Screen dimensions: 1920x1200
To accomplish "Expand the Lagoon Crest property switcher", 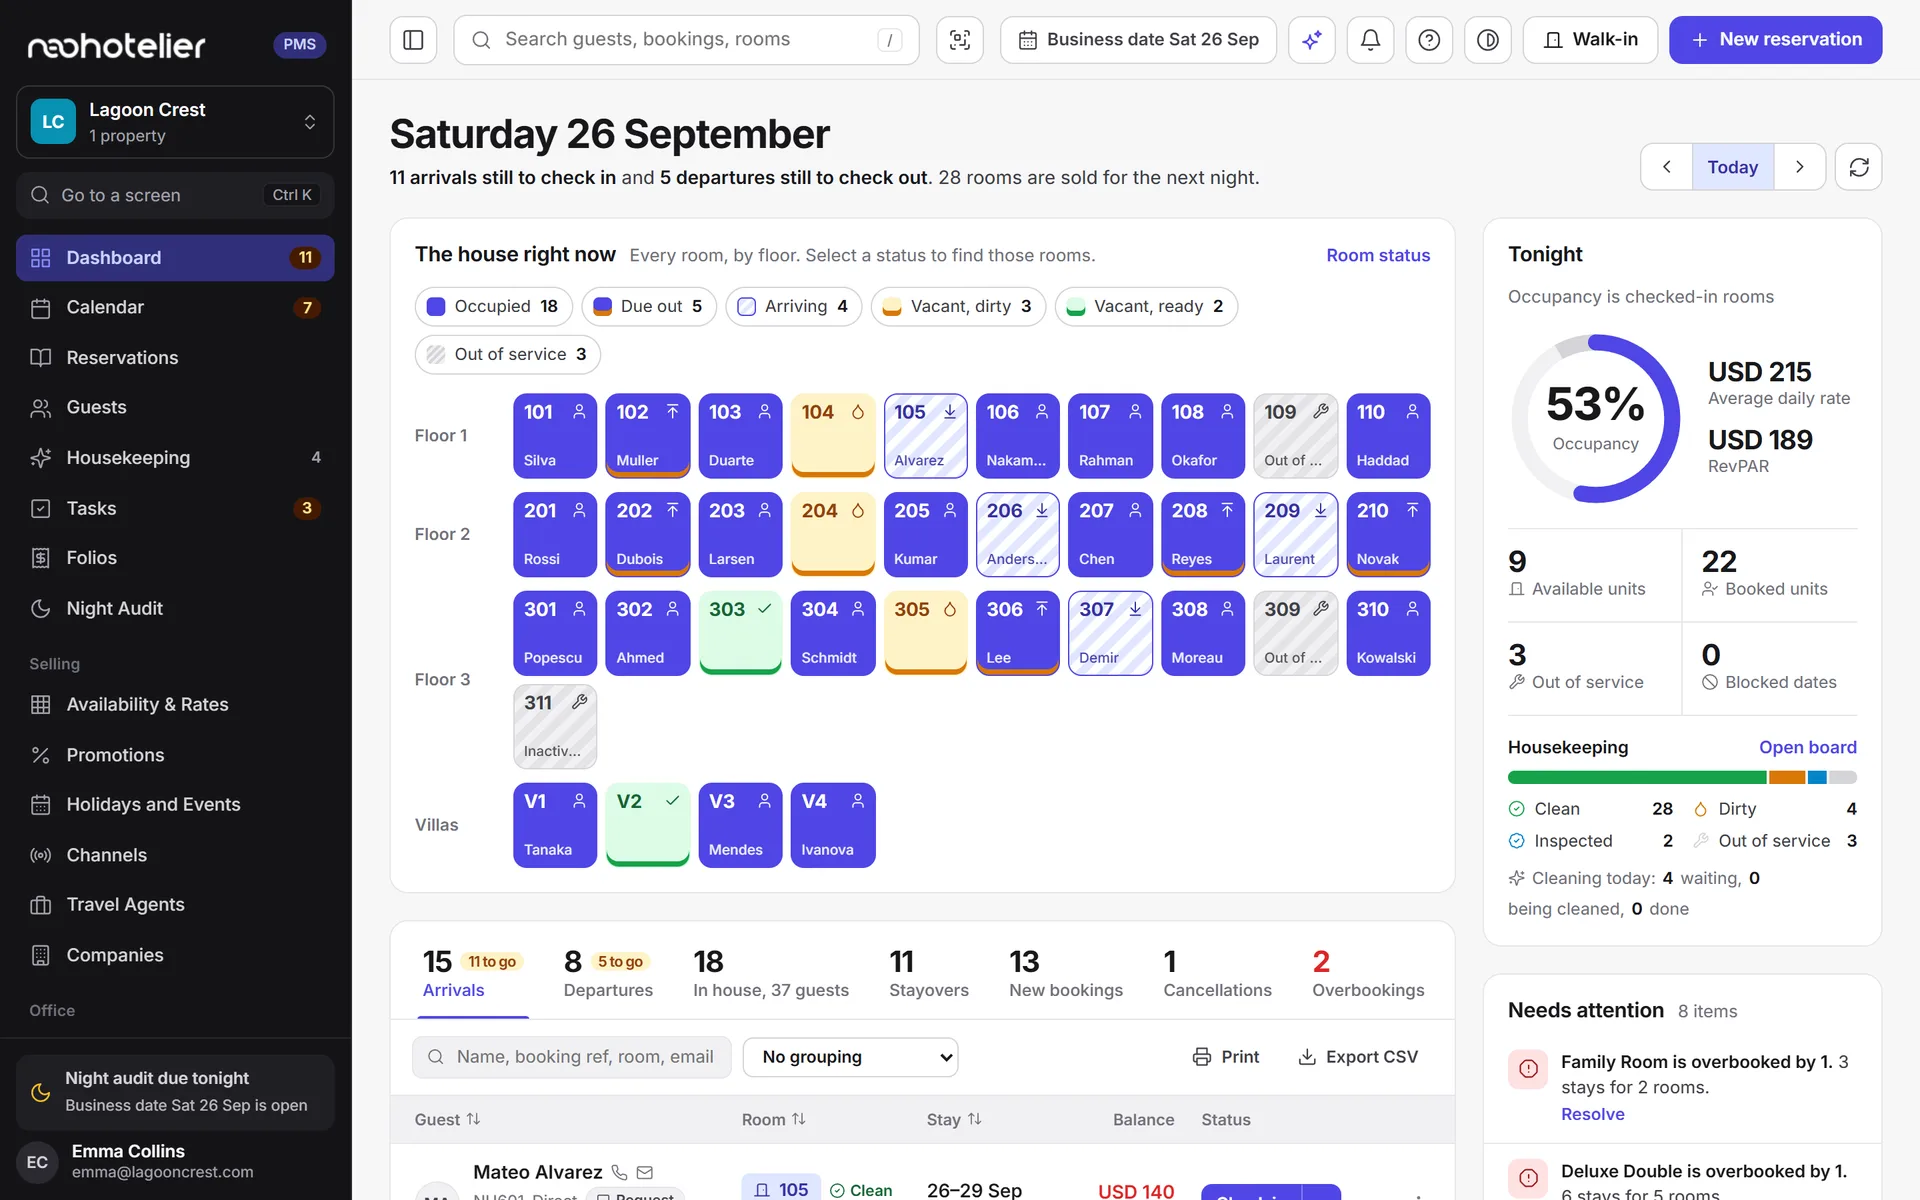I will point(175,122).
